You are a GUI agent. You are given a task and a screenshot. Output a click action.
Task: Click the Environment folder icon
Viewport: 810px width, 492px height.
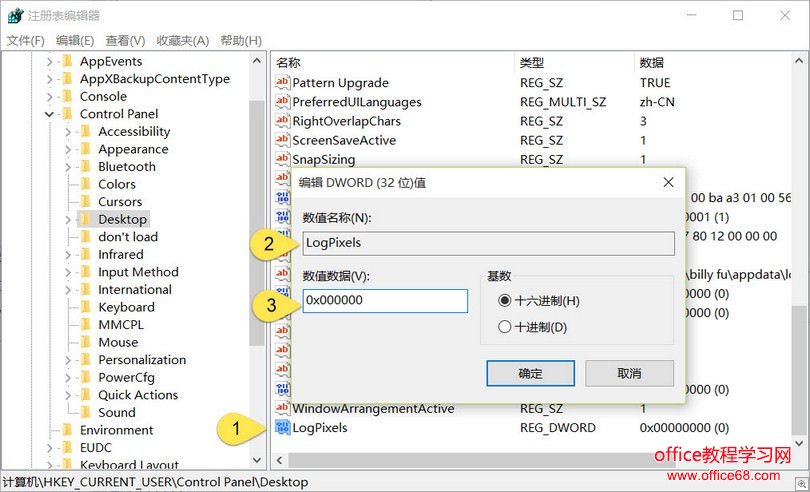(x=67, y=430)
